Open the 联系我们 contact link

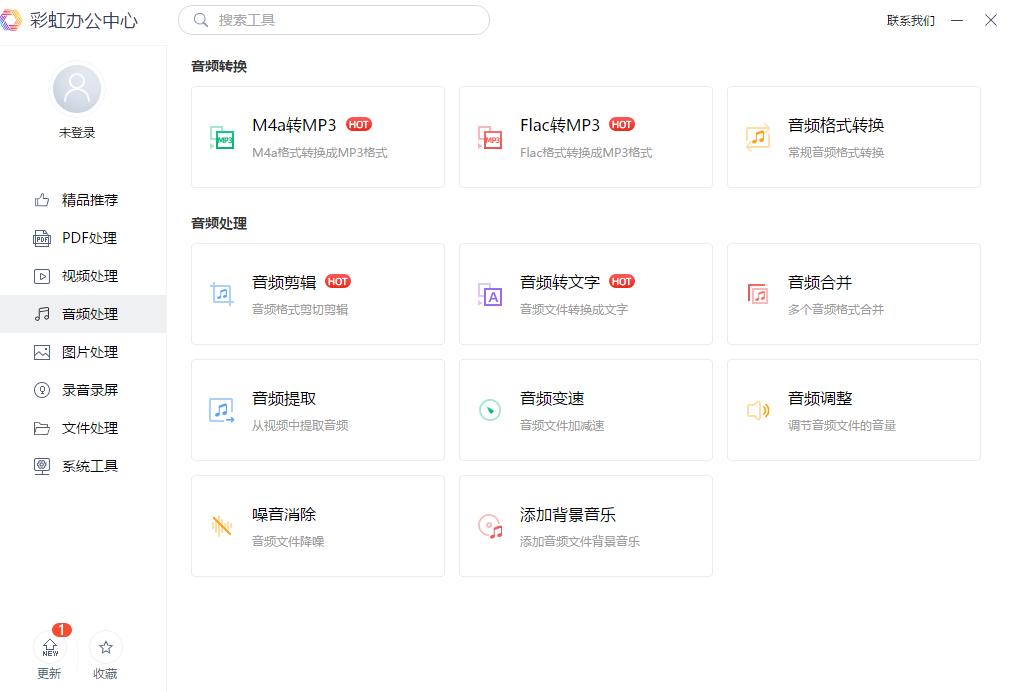tap(909, 20)
